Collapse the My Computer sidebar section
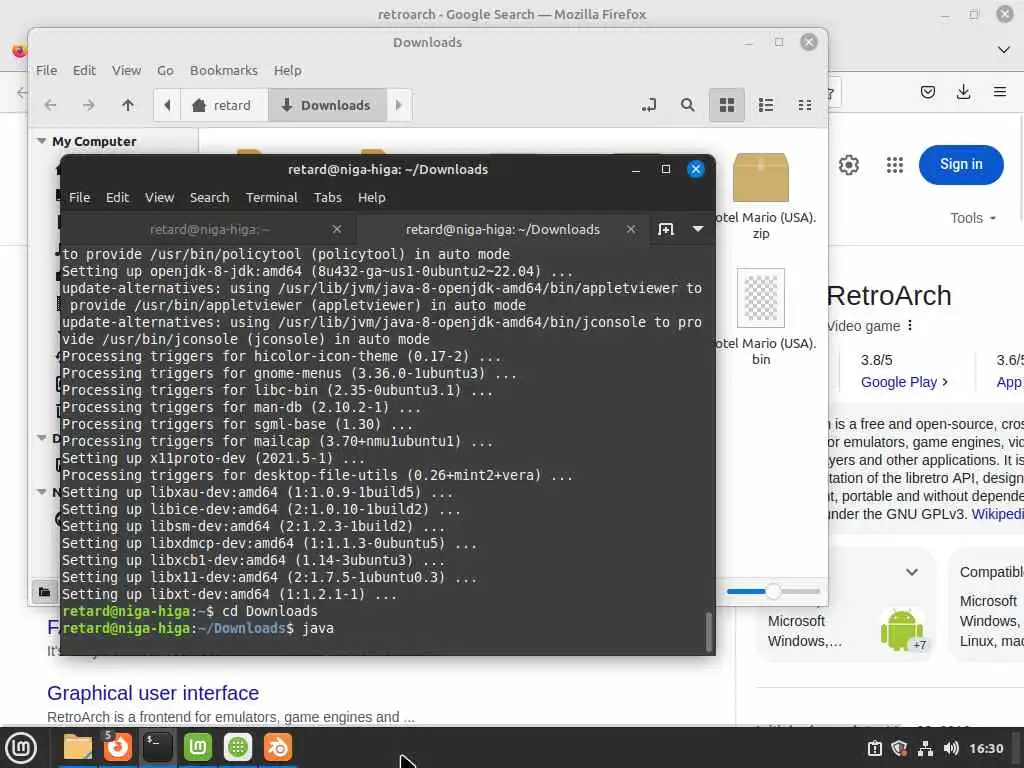This screenshot has height=768, width=1024. coord(42,141)
